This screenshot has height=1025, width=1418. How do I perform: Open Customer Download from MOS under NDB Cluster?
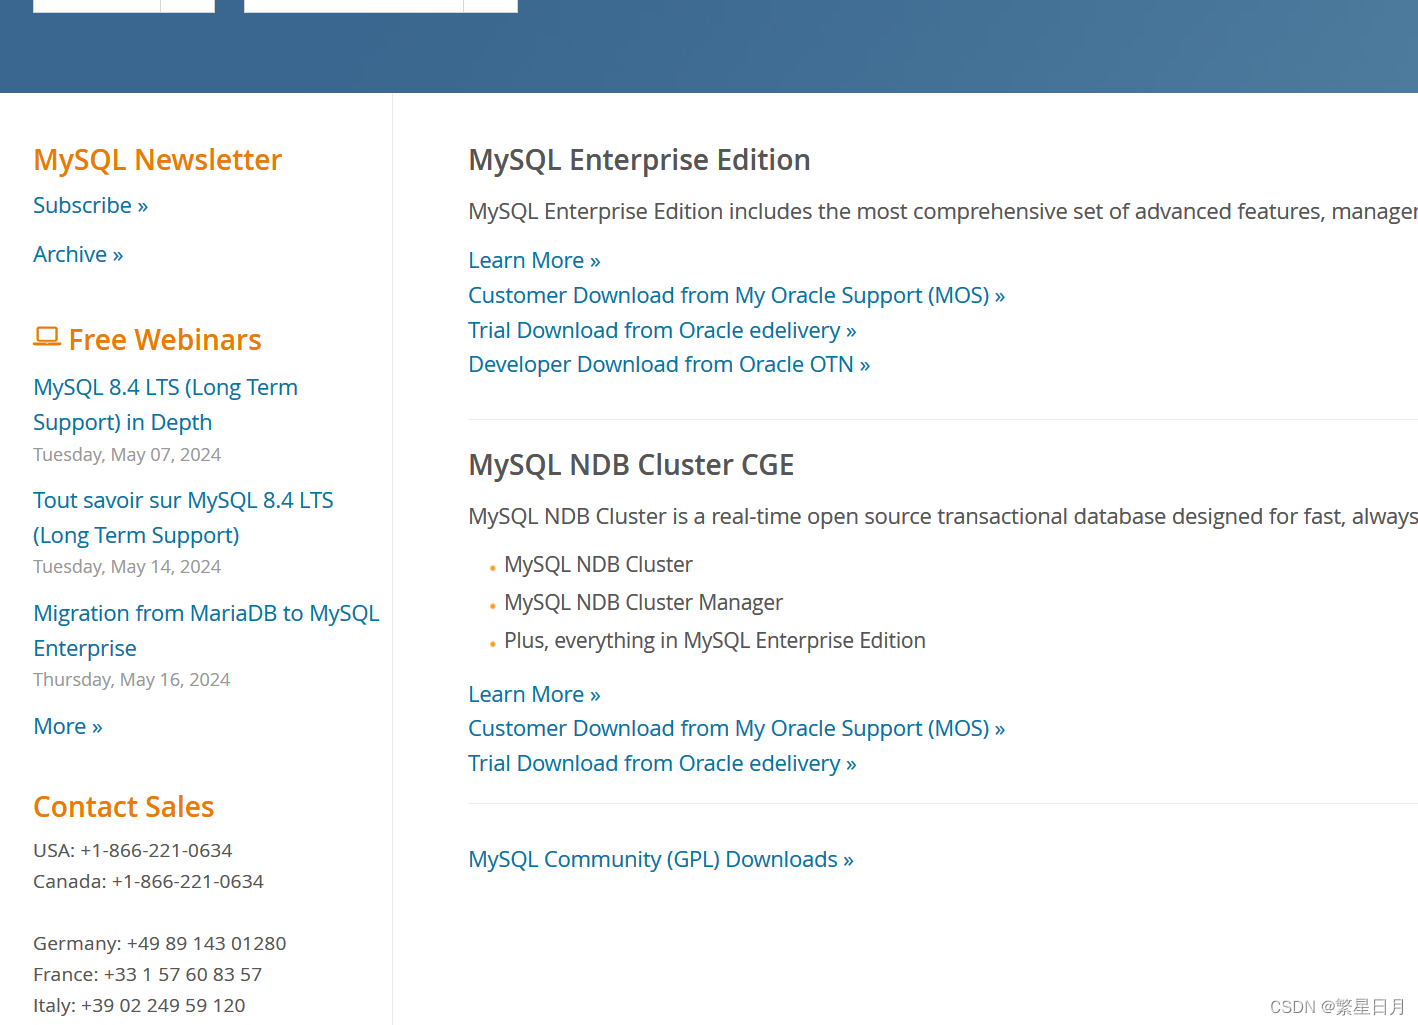tap(736, 728)
